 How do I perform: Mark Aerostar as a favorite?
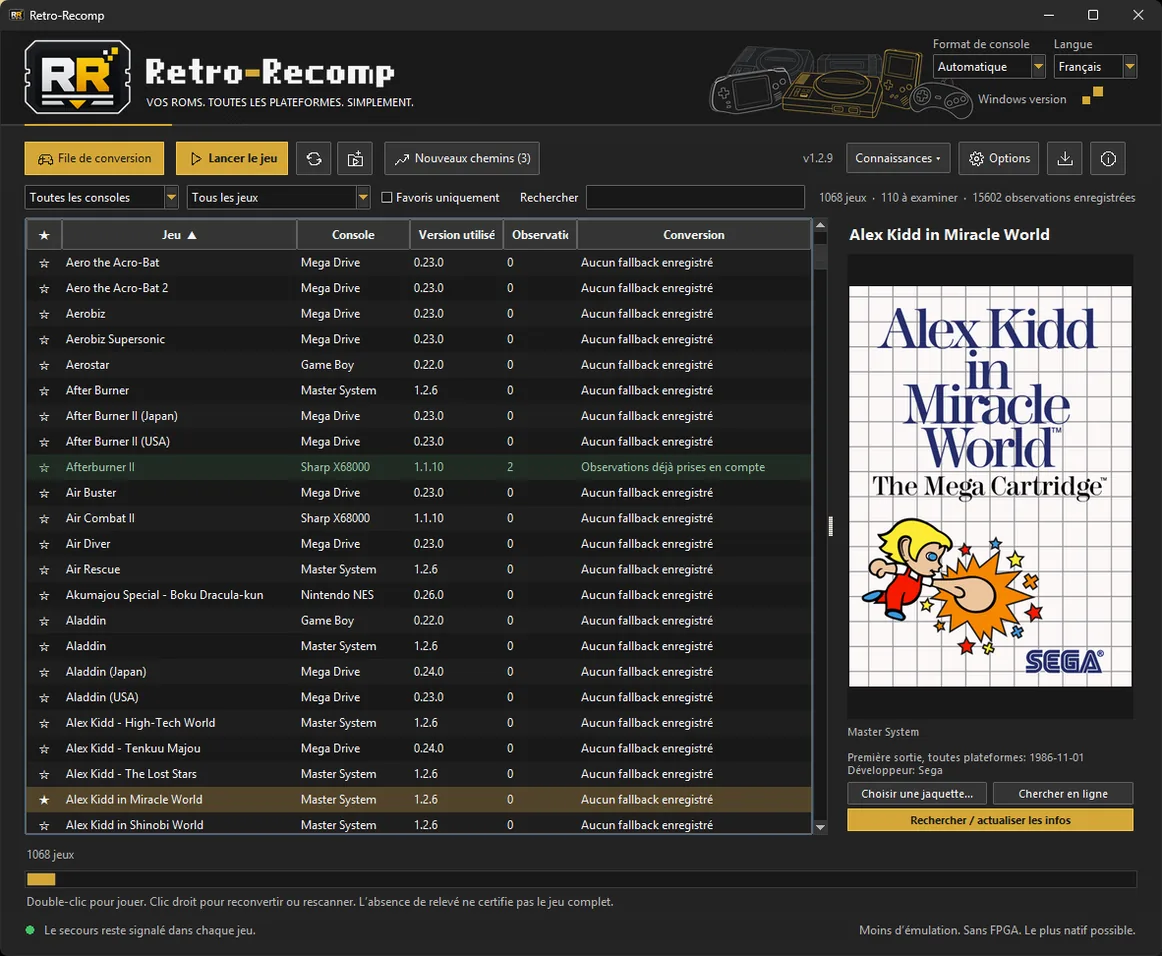point(44,365)
